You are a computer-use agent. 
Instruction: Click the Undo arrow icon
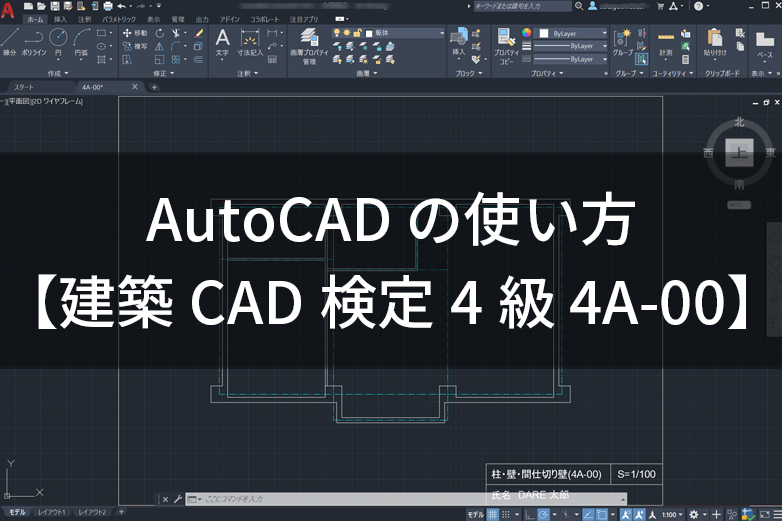pyautogui.click(x=122, y=6)
